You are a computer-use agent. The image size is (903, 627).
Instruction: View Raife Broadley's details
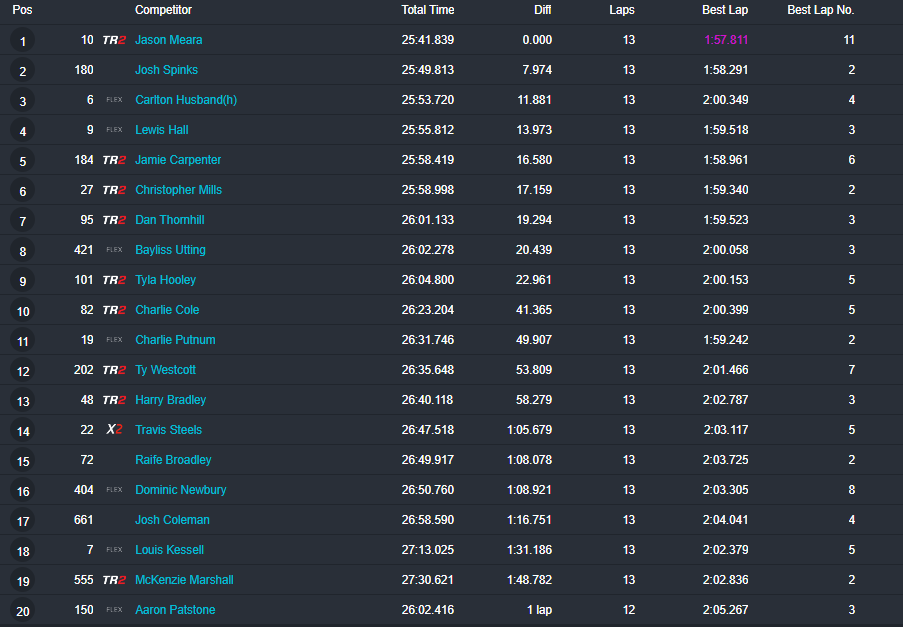173,460
